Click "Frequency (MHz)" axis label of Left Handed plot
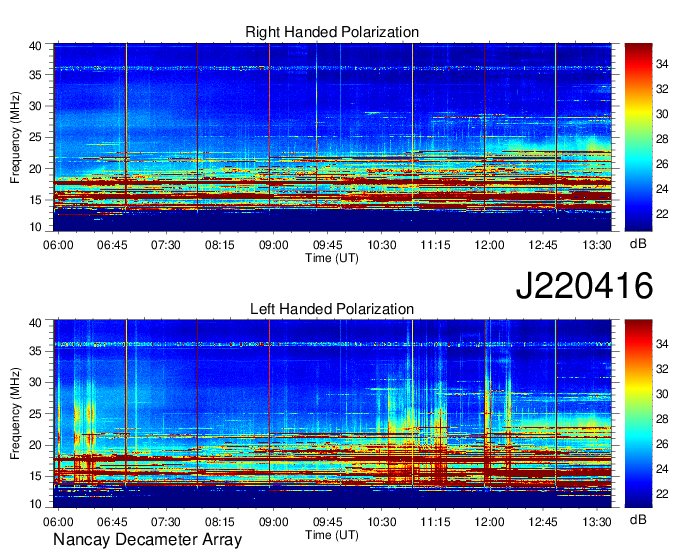680x552 pixels. (15, 414)
